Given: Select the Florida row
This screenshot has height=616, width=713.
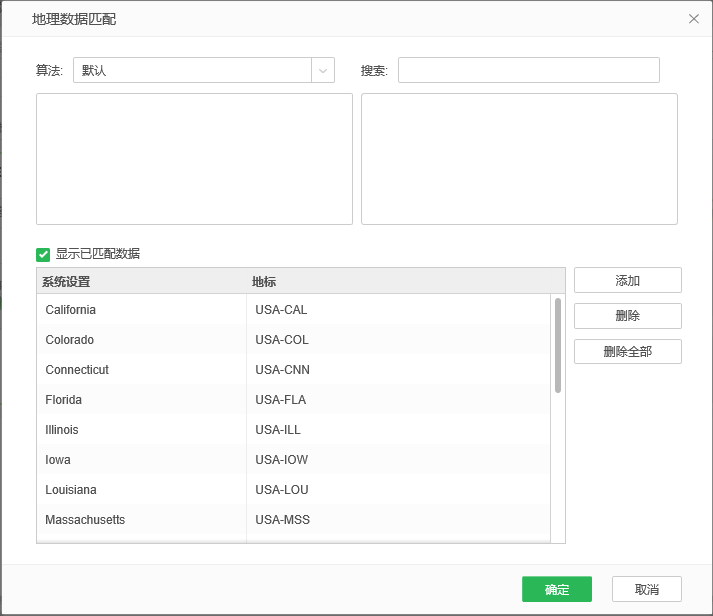Looking at the screenshot, I should coord(293,400).
